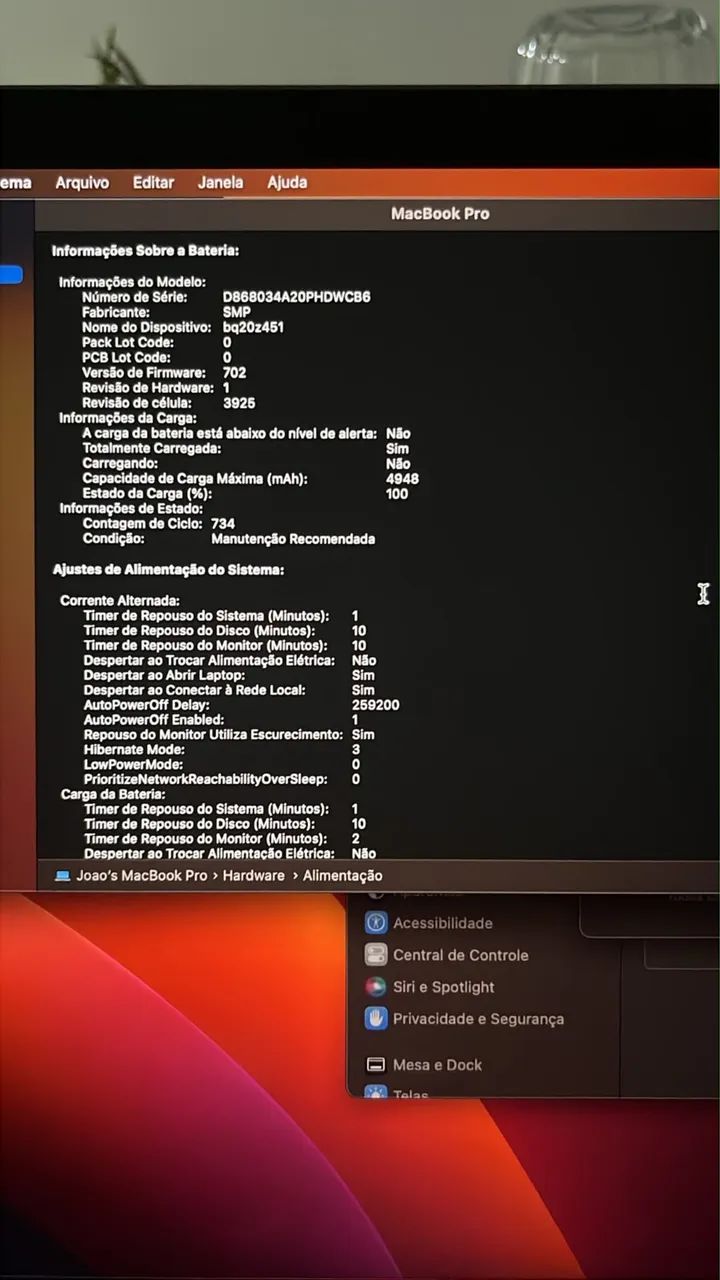The width and height of the screenshot is (720, 1280).
Task: Open the Ajuda menu
Action: click(287, 182)
